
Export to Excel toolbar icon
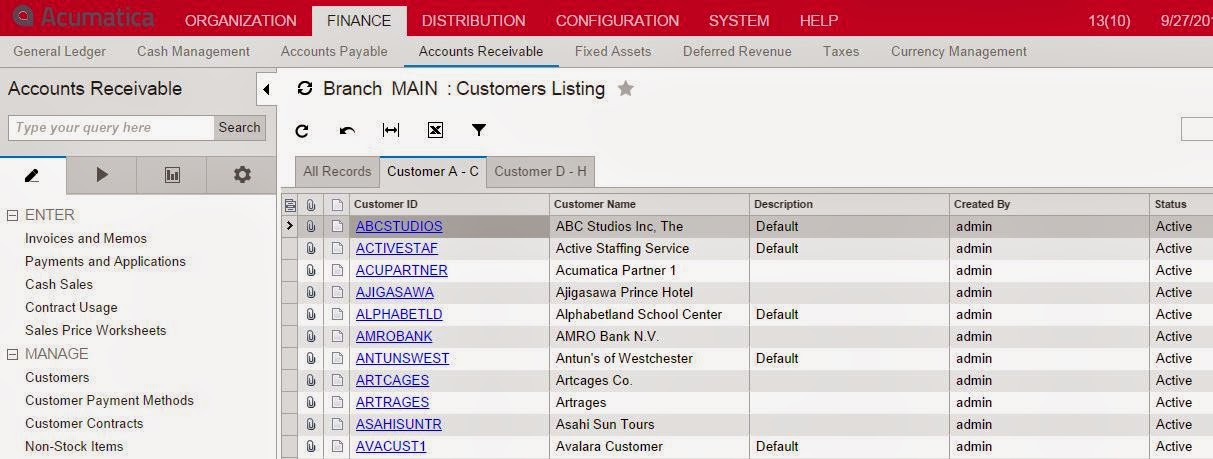[x=435, y=130]
